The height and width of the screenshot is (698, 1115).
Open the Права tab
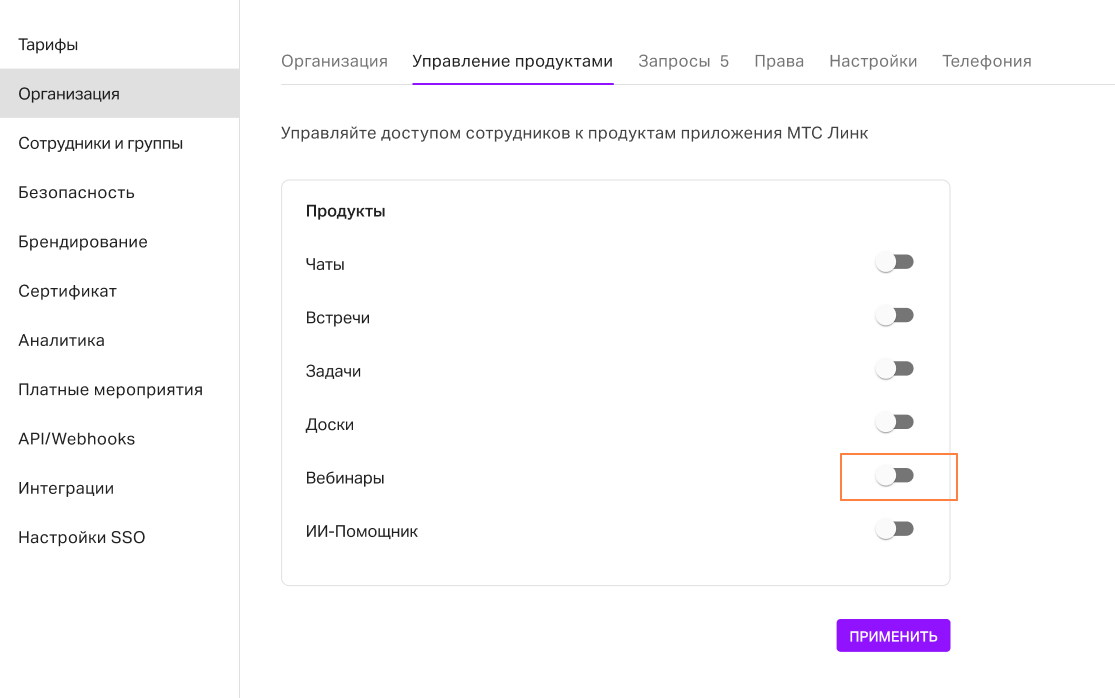coord(779,61)
